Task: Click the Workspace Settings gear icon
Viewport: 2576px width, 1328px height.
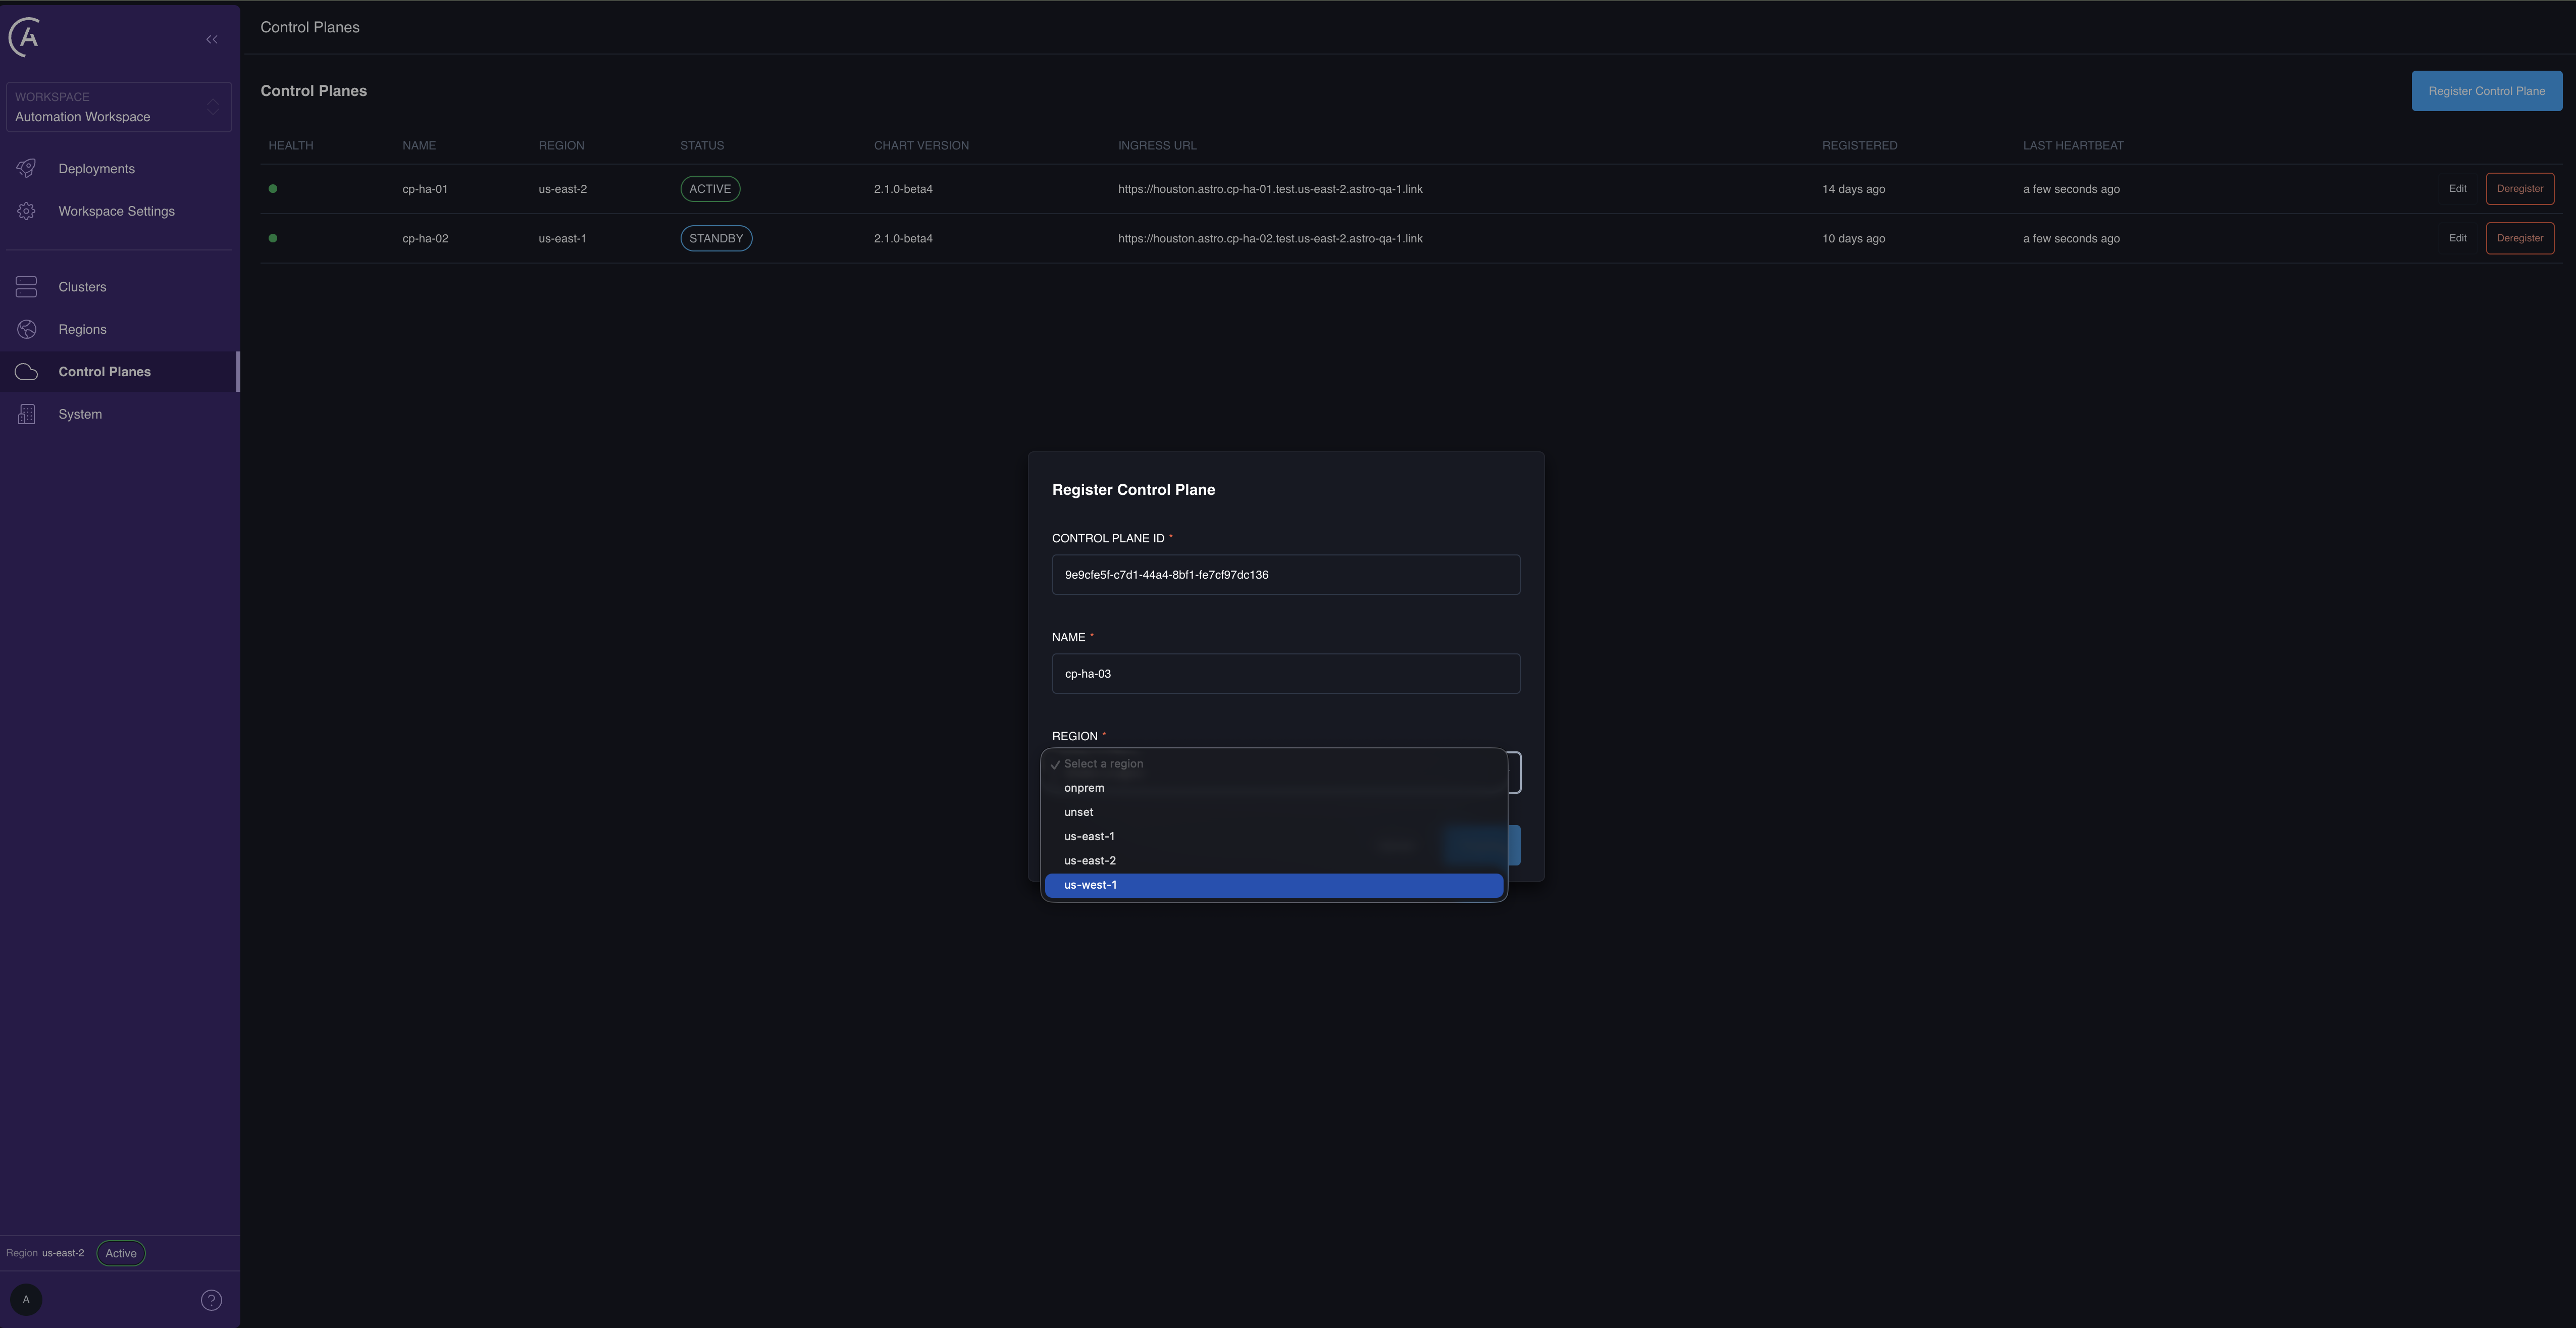Action: 27,211
